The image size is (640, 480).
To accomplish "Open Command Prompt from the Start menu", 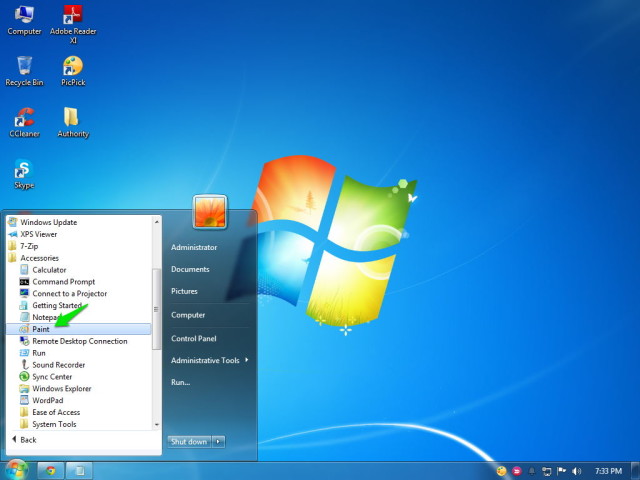I will [63, 282].
